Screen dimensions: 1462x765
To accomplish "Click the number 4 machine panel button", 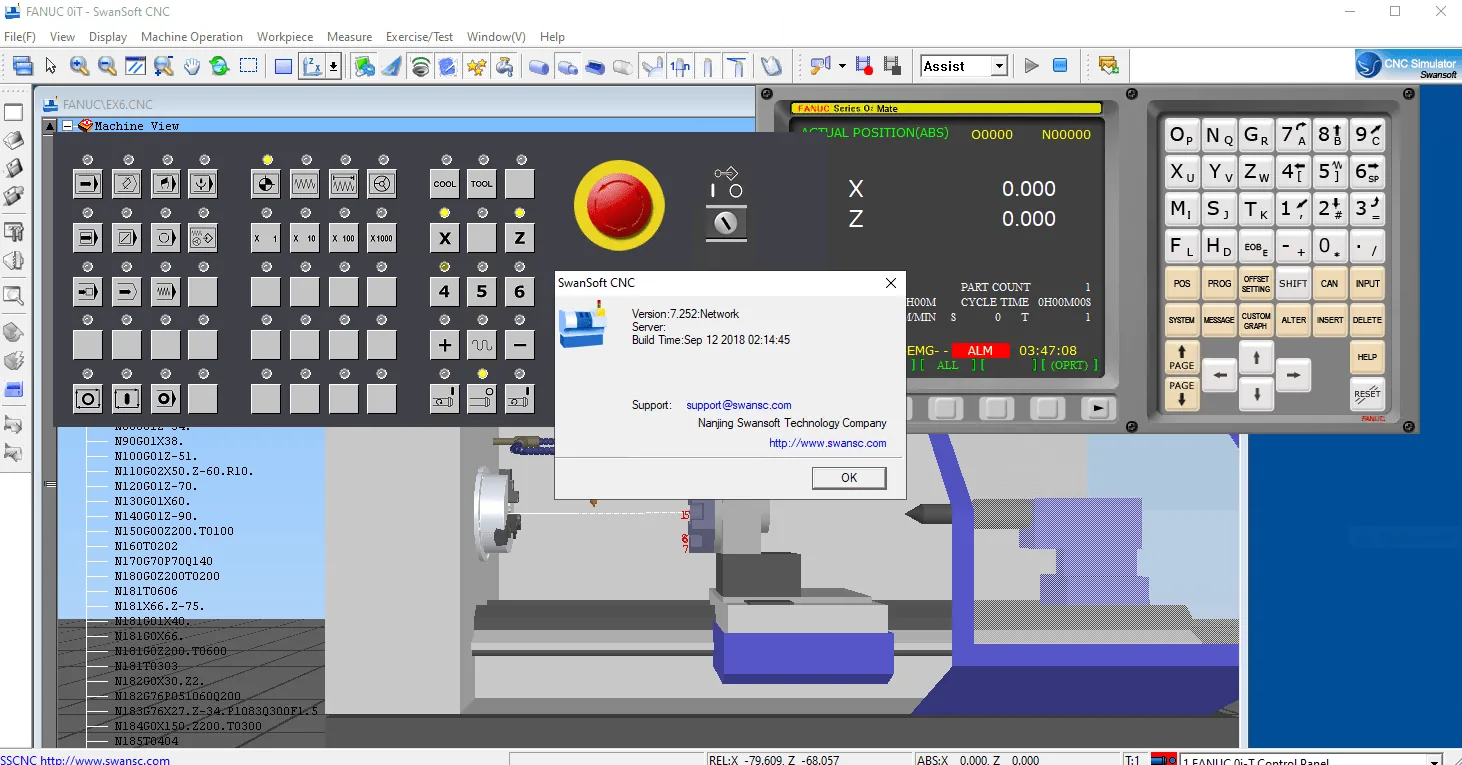I will [x=445, y=292].
